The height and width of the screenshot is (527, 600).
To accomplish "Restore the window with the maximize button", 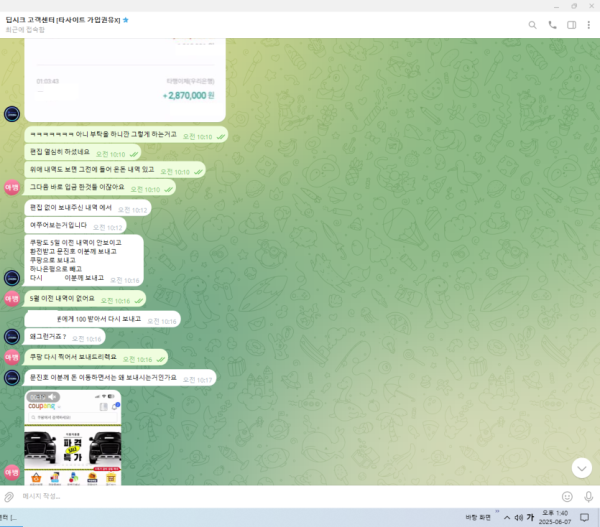I will coord(574,6).
